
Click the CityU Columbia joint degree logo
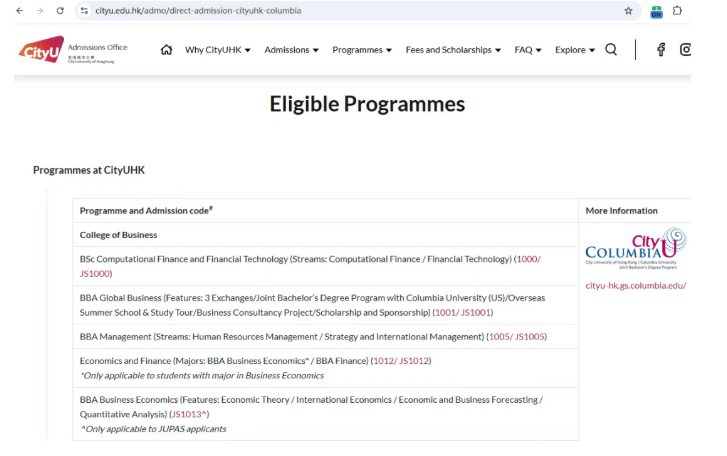[635, 249]
